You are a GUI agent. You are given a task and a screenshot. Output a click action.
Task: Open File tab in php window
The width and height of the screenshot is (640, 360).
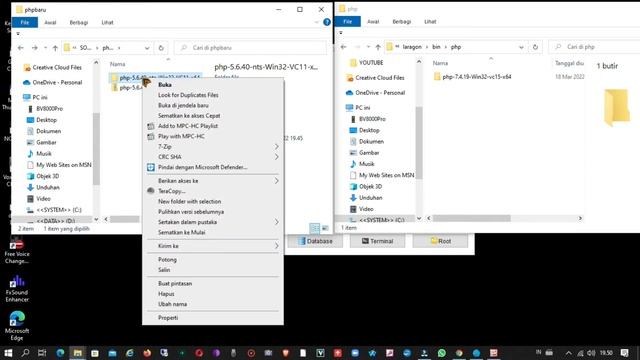tap(347, 22)
